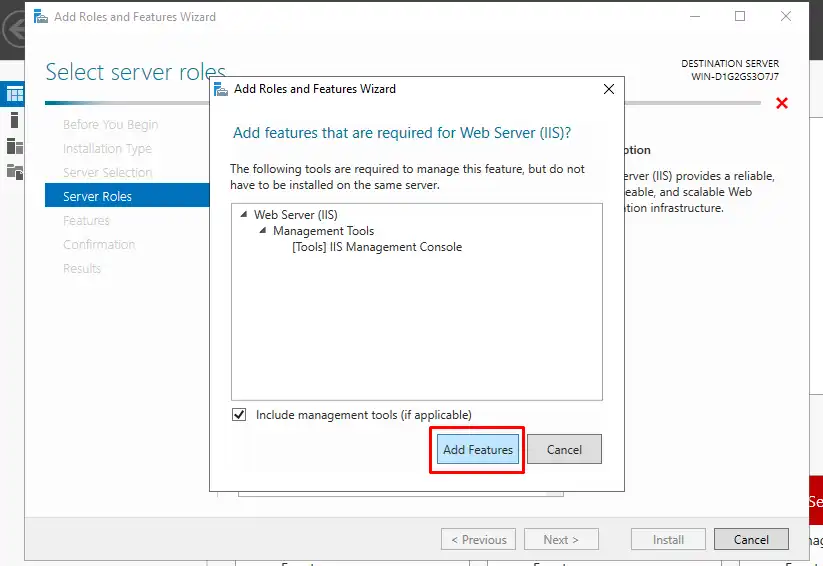Open Local Server sidebar icon
The width and height of the screenshot is (823, 566).
point(14,120)
